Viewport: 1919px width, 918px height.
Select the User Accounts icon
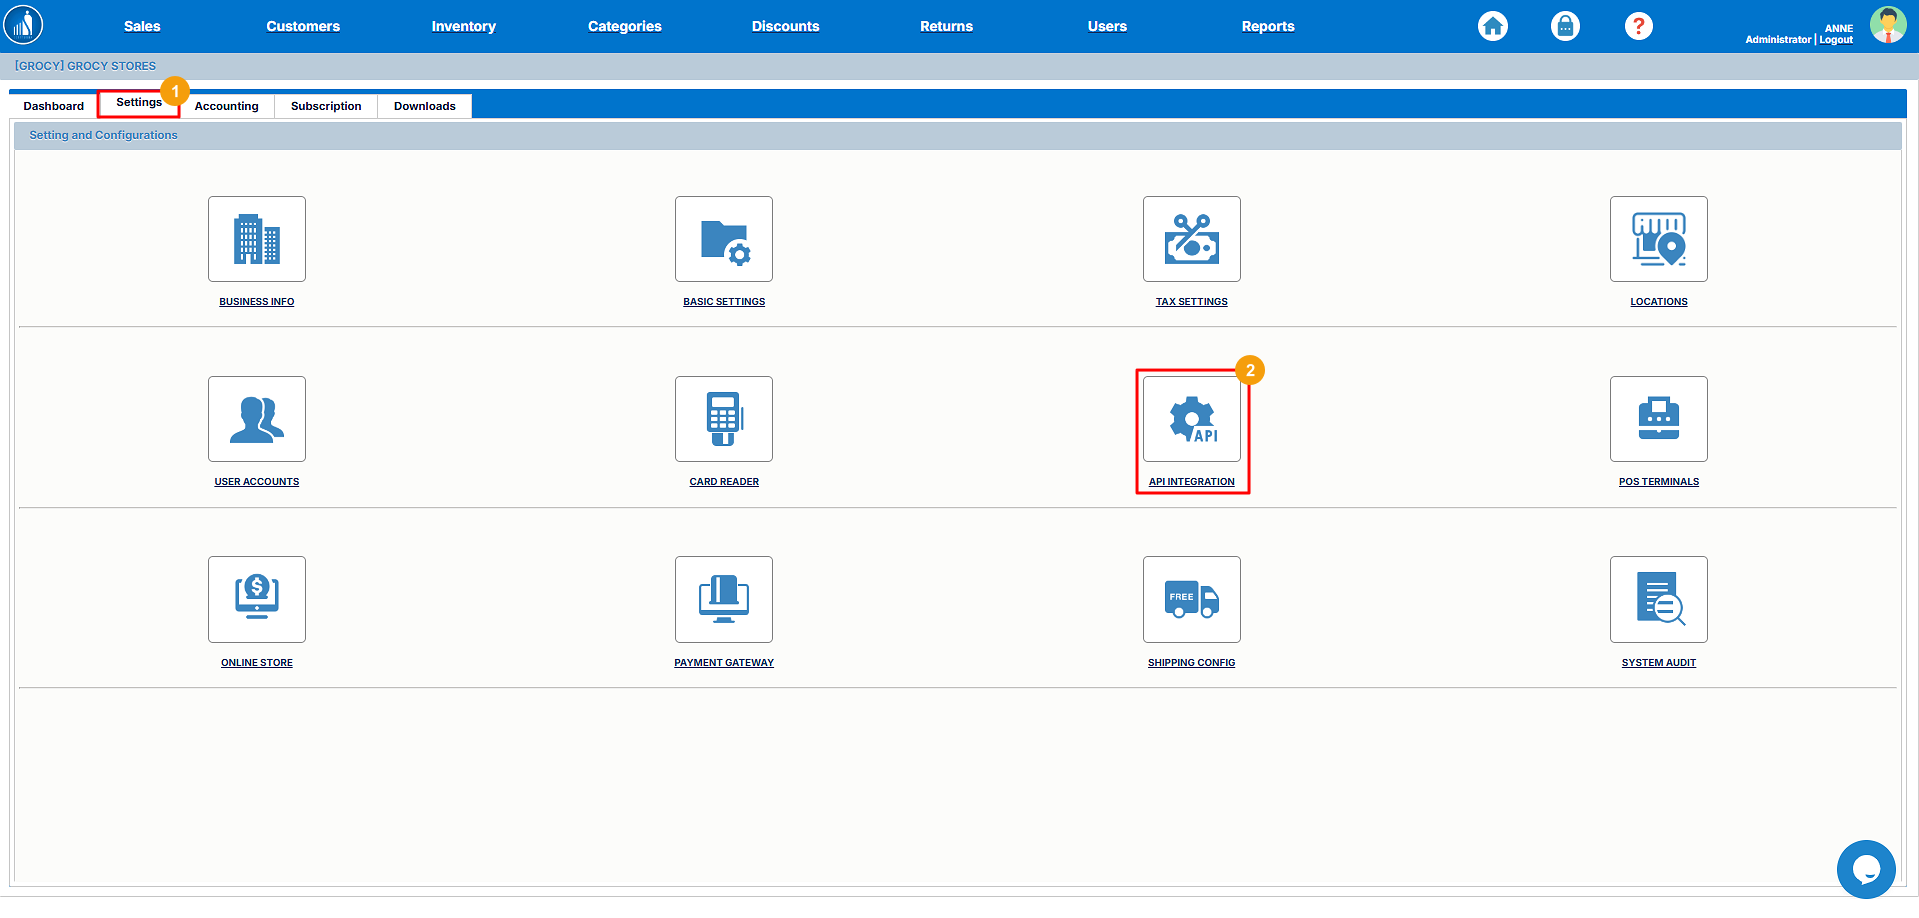(x=256, y=419)
